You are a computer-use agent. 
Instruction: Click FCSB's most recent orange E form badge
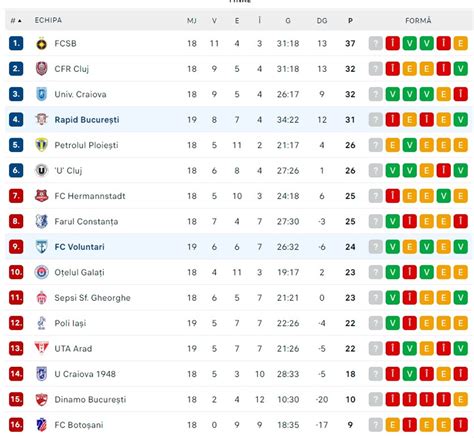(x=460, y=43)
